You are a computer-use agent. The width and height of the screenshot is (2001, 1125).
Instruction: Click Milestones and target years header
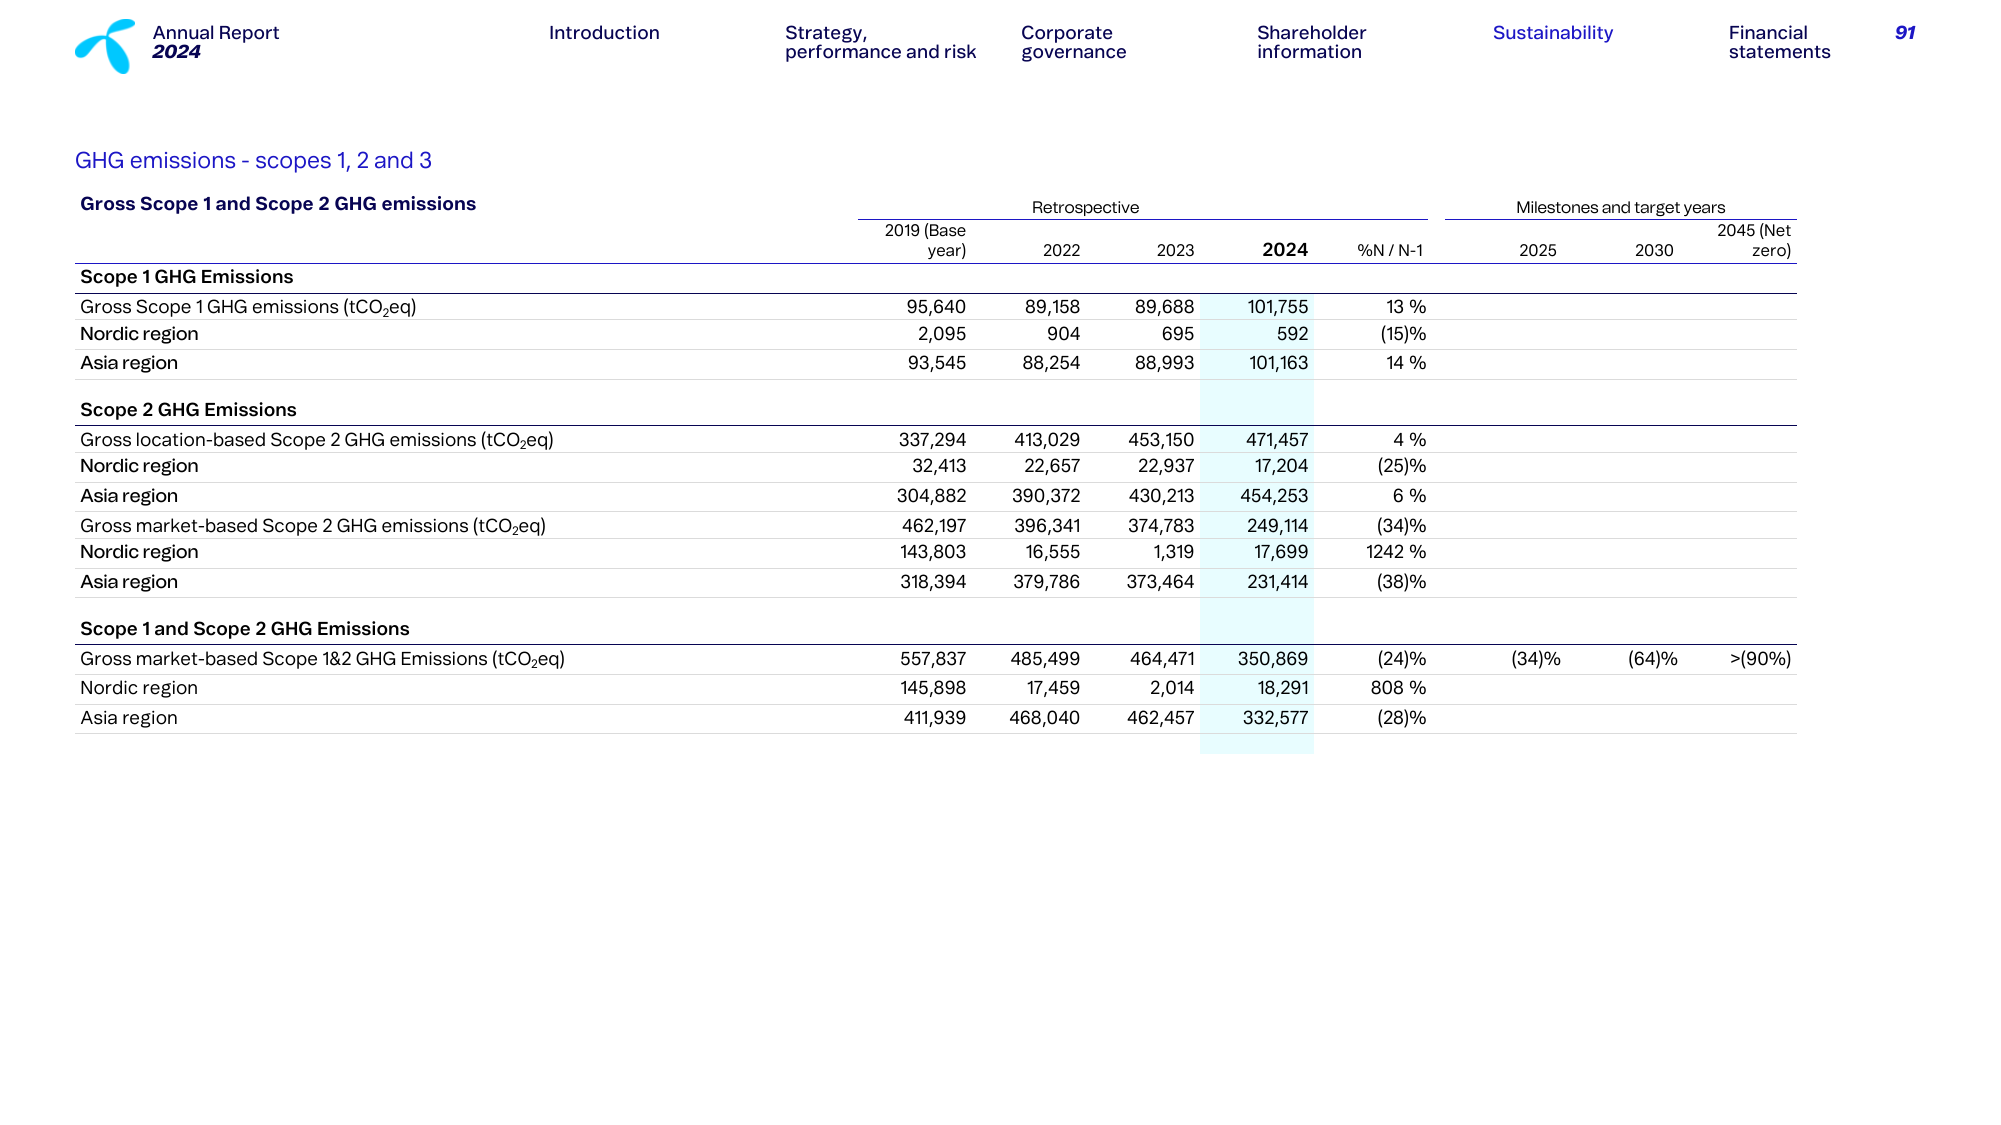[x=1620, y=208]
